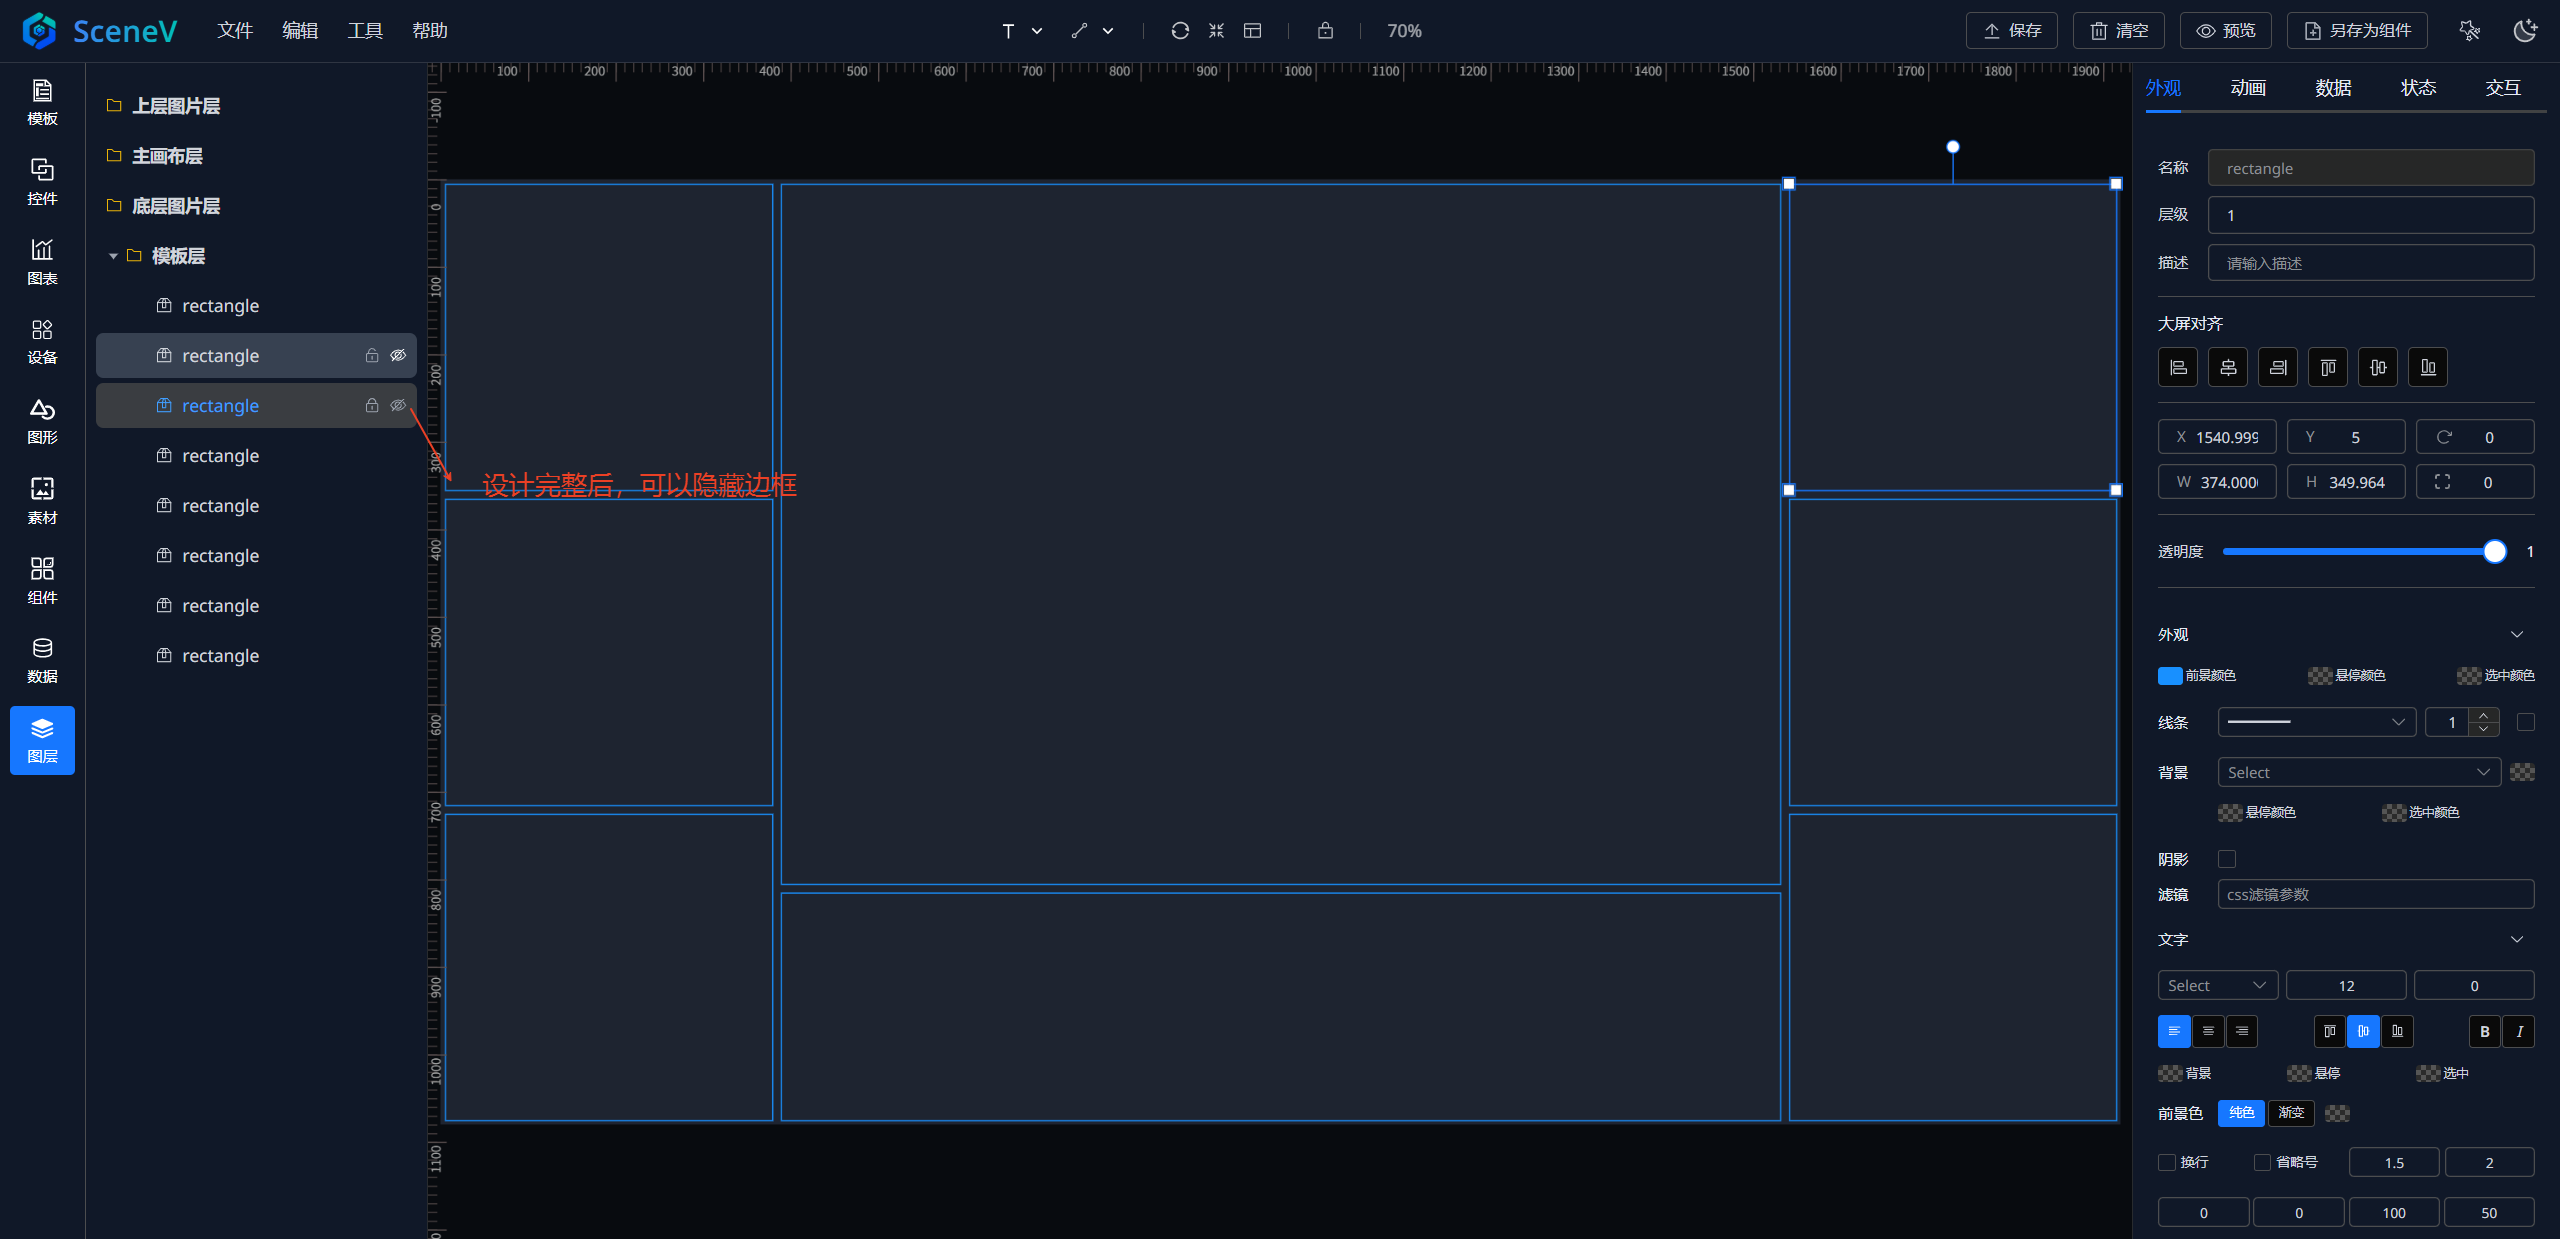Open the 图表 charts sidebar panel

(42, 261)
